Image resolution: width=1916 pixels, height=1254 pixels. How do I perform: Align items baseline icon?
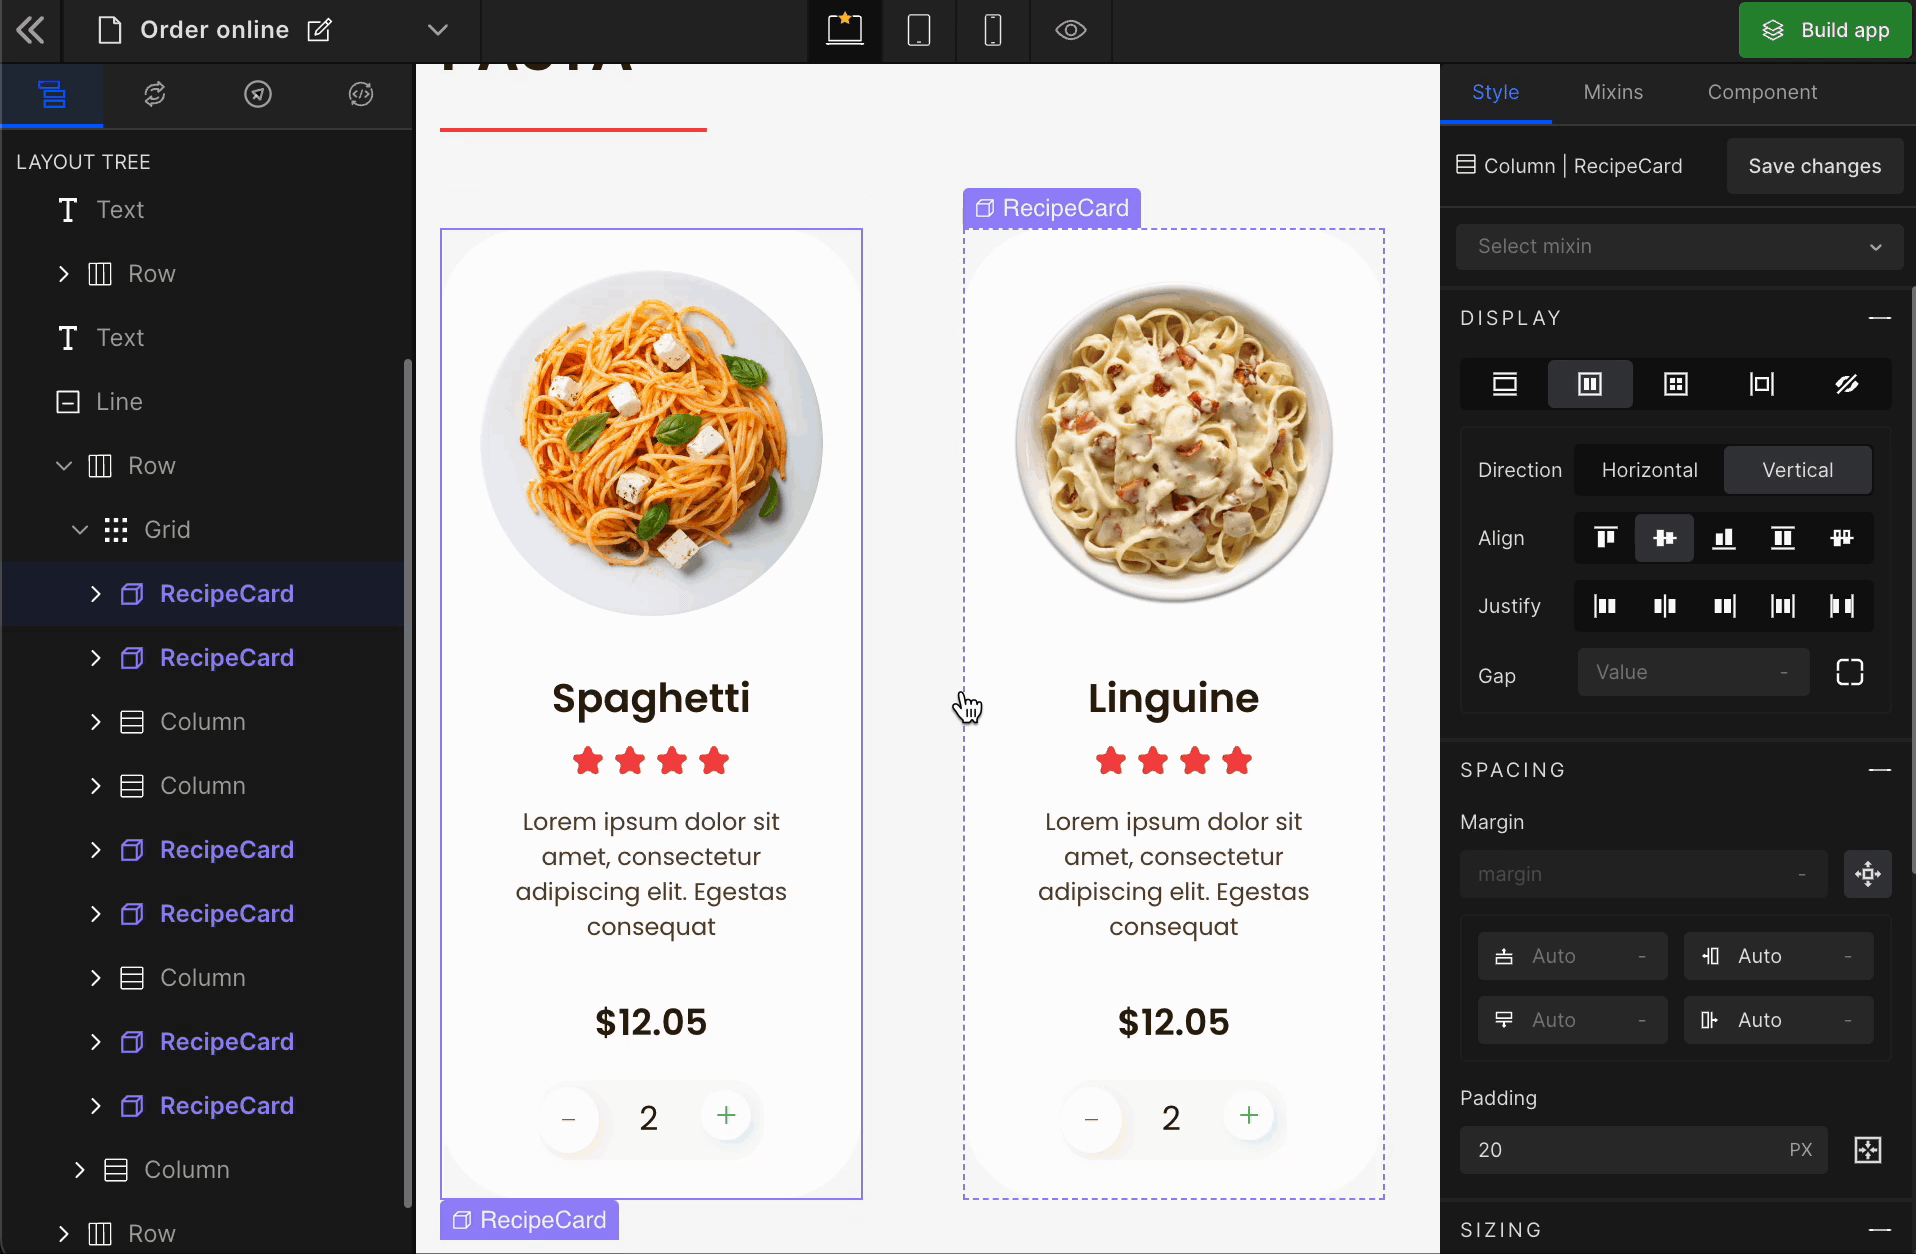[x=1842, y=538]
